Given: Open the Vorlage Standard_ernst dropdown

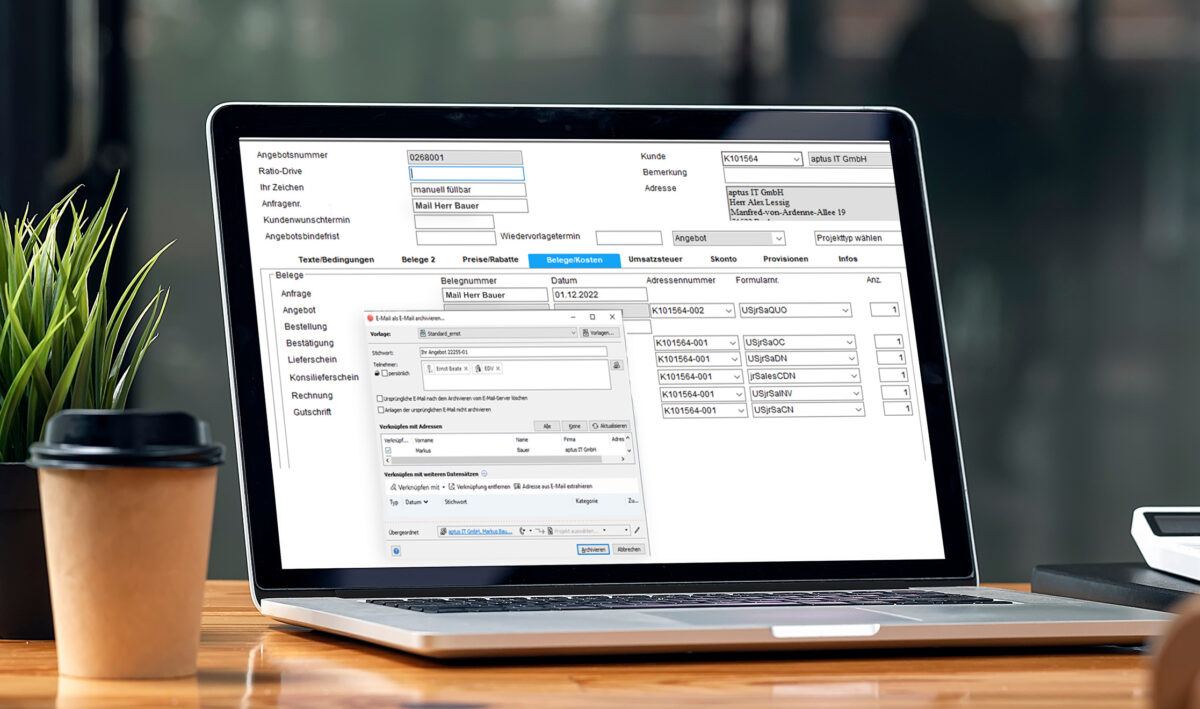Looking at the screenshot, I should (572, 333).
